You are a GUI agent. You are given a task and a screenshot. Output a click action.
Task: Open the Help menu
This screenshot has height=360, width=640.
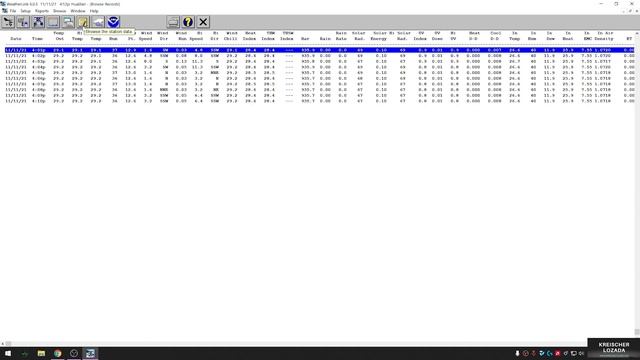94,11
